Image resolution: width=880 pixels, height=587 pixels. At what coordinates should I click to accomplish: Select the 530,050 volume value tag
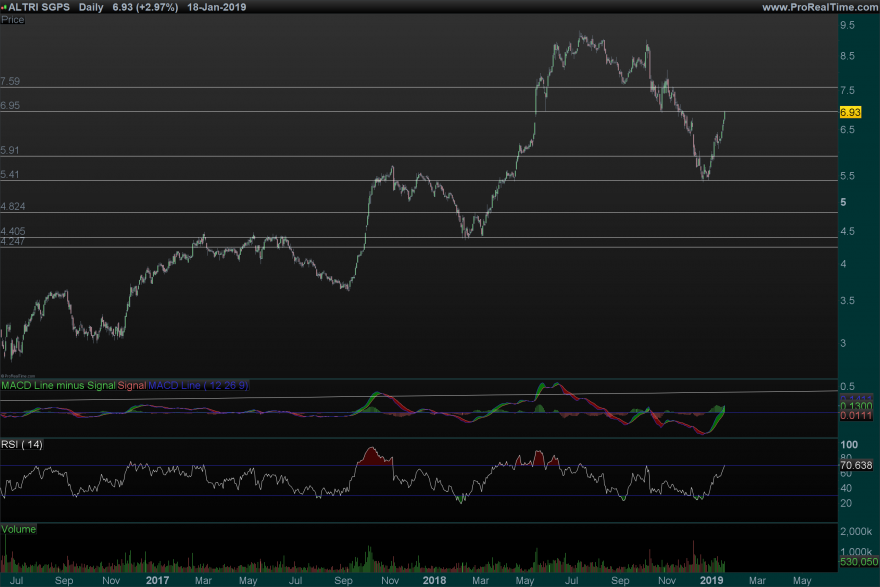pos(855,565)
